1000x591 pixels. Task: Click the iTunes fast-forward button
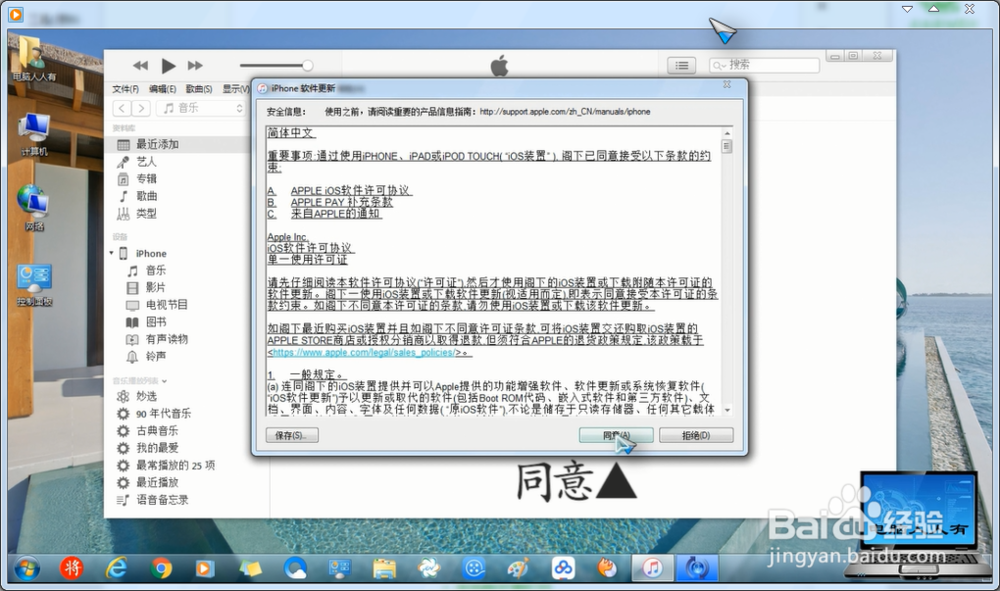tap(195, 65)
